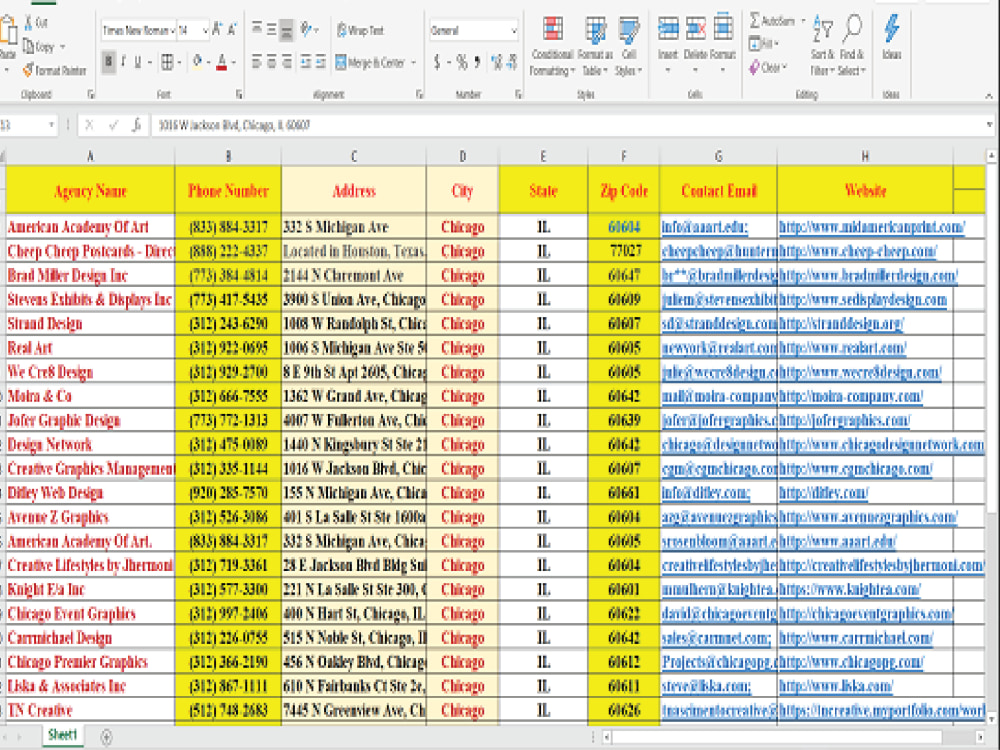Add a new sheet plus button
This screenshot has height=750, width=1000.
[107, 737]
